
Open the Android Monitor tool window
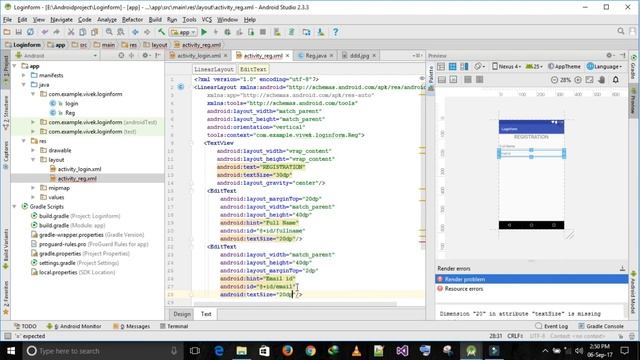pyautogui.click(x=74, y=326)
